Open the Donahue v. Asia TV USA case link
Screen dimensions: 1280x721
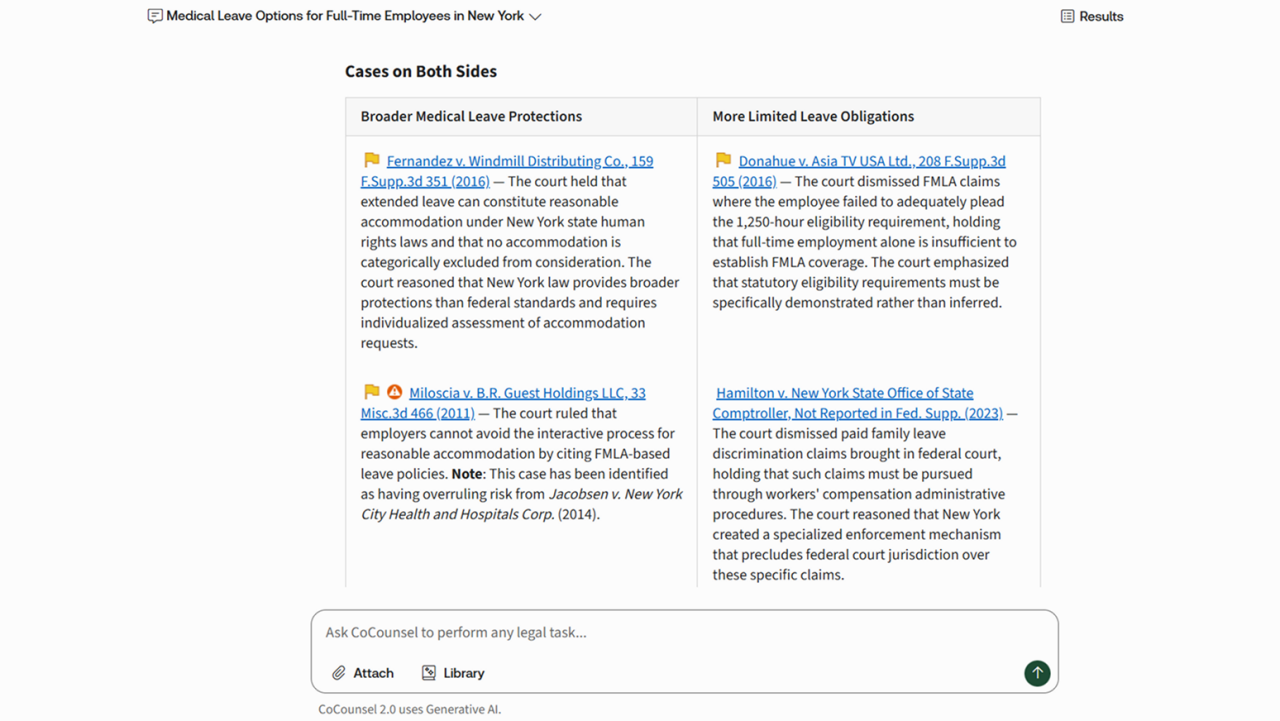coord(871,161)
